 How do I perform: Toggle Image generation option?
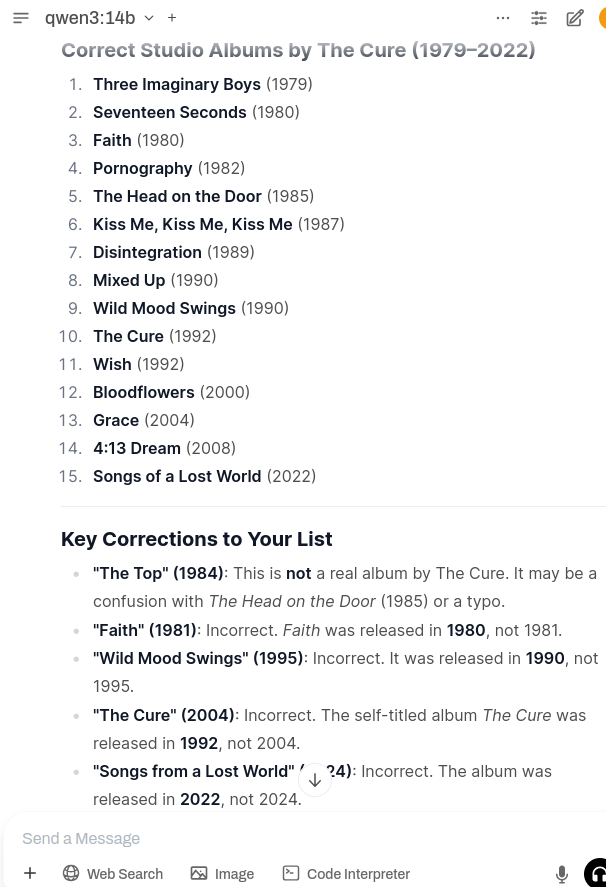[222, 873]
